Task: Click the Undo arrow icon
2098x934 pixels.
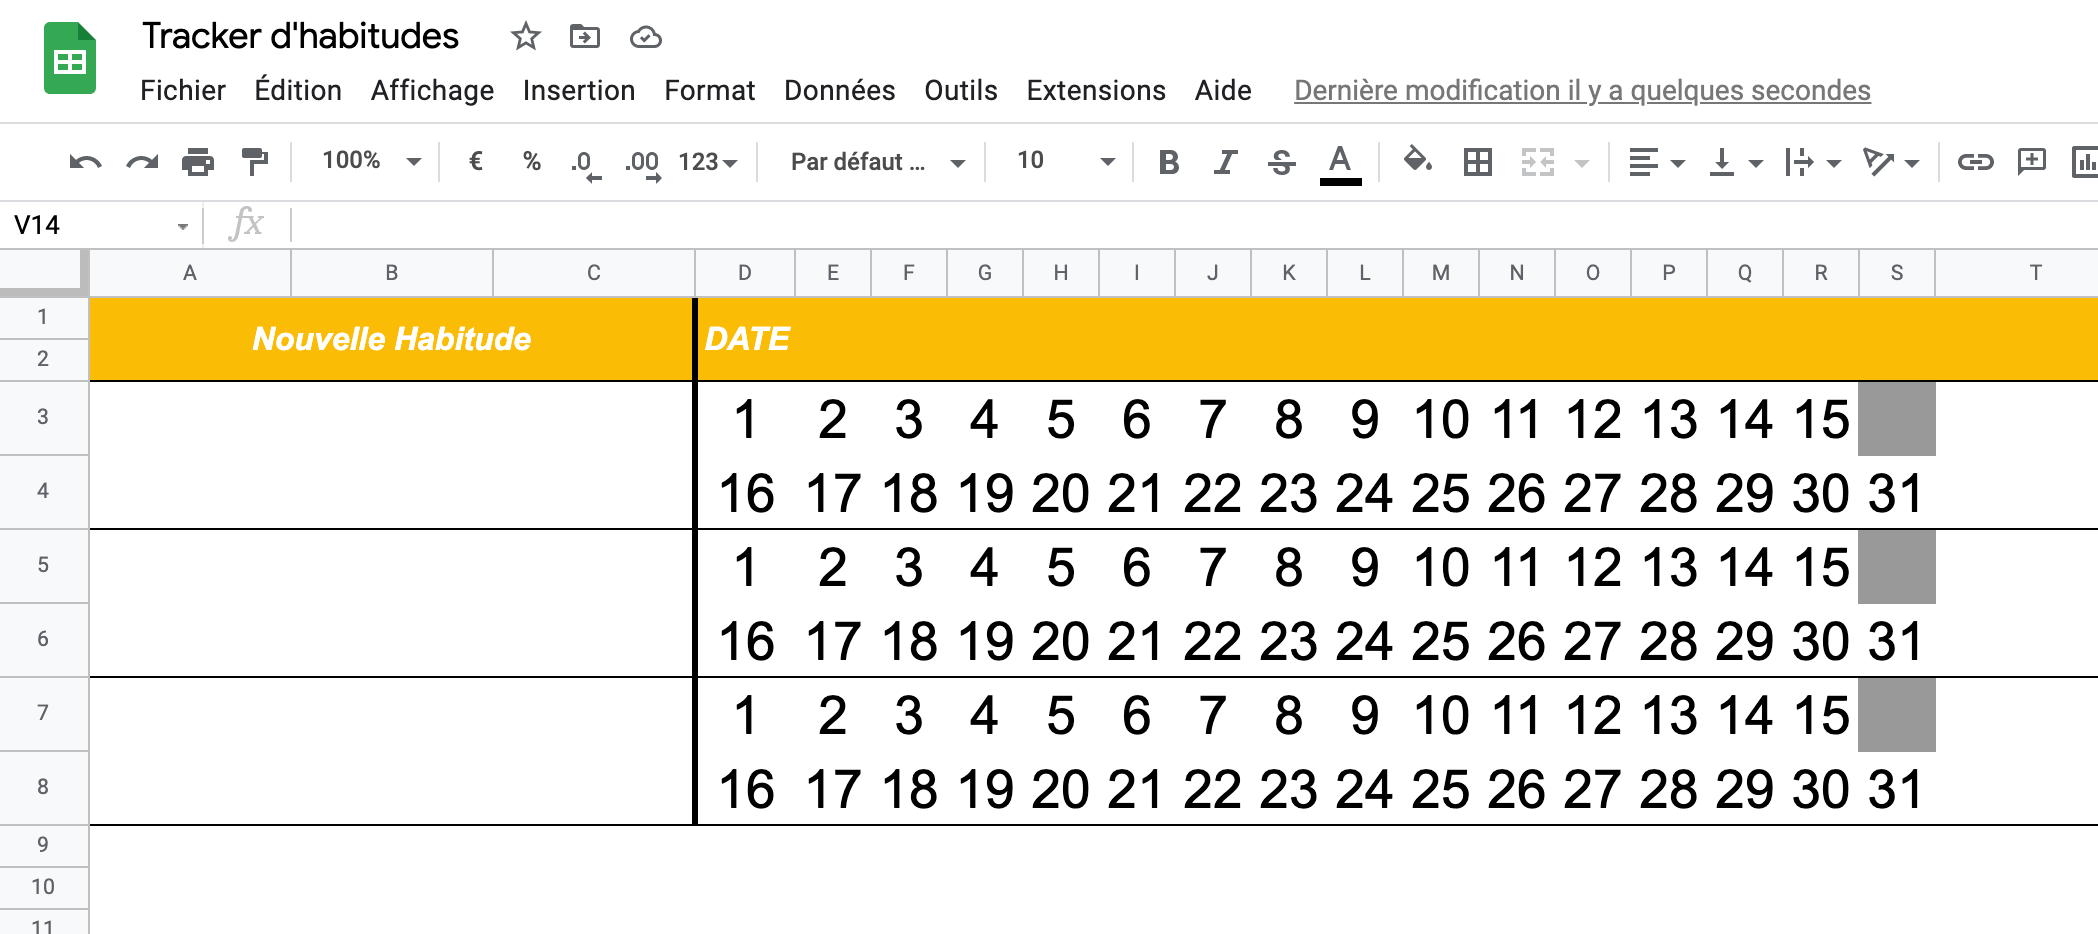Action: tap(85, 162)
